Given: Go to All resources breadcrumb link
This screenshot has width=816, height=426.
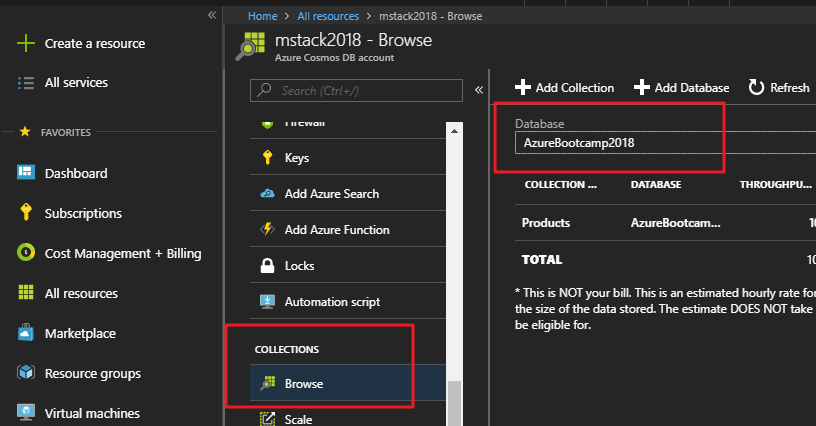Looking at the screenshot, I should pos(328,16).
